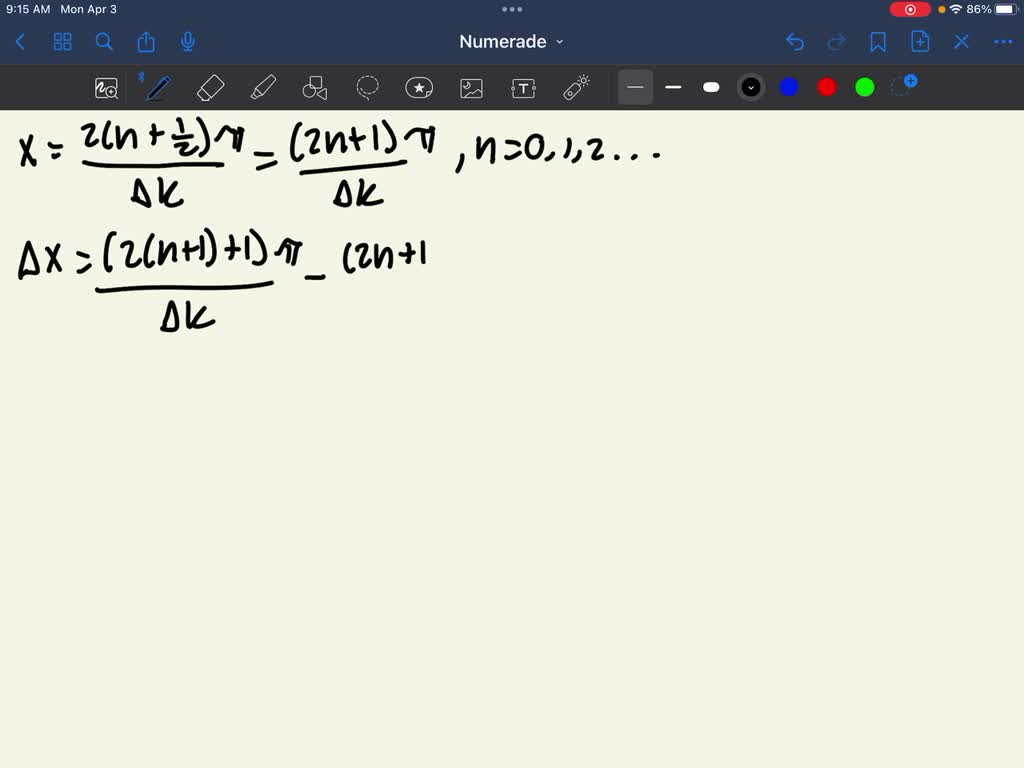1024x768 pixels.
Task: Pick the Highlighter tool
Action: [x=263, y=87]
